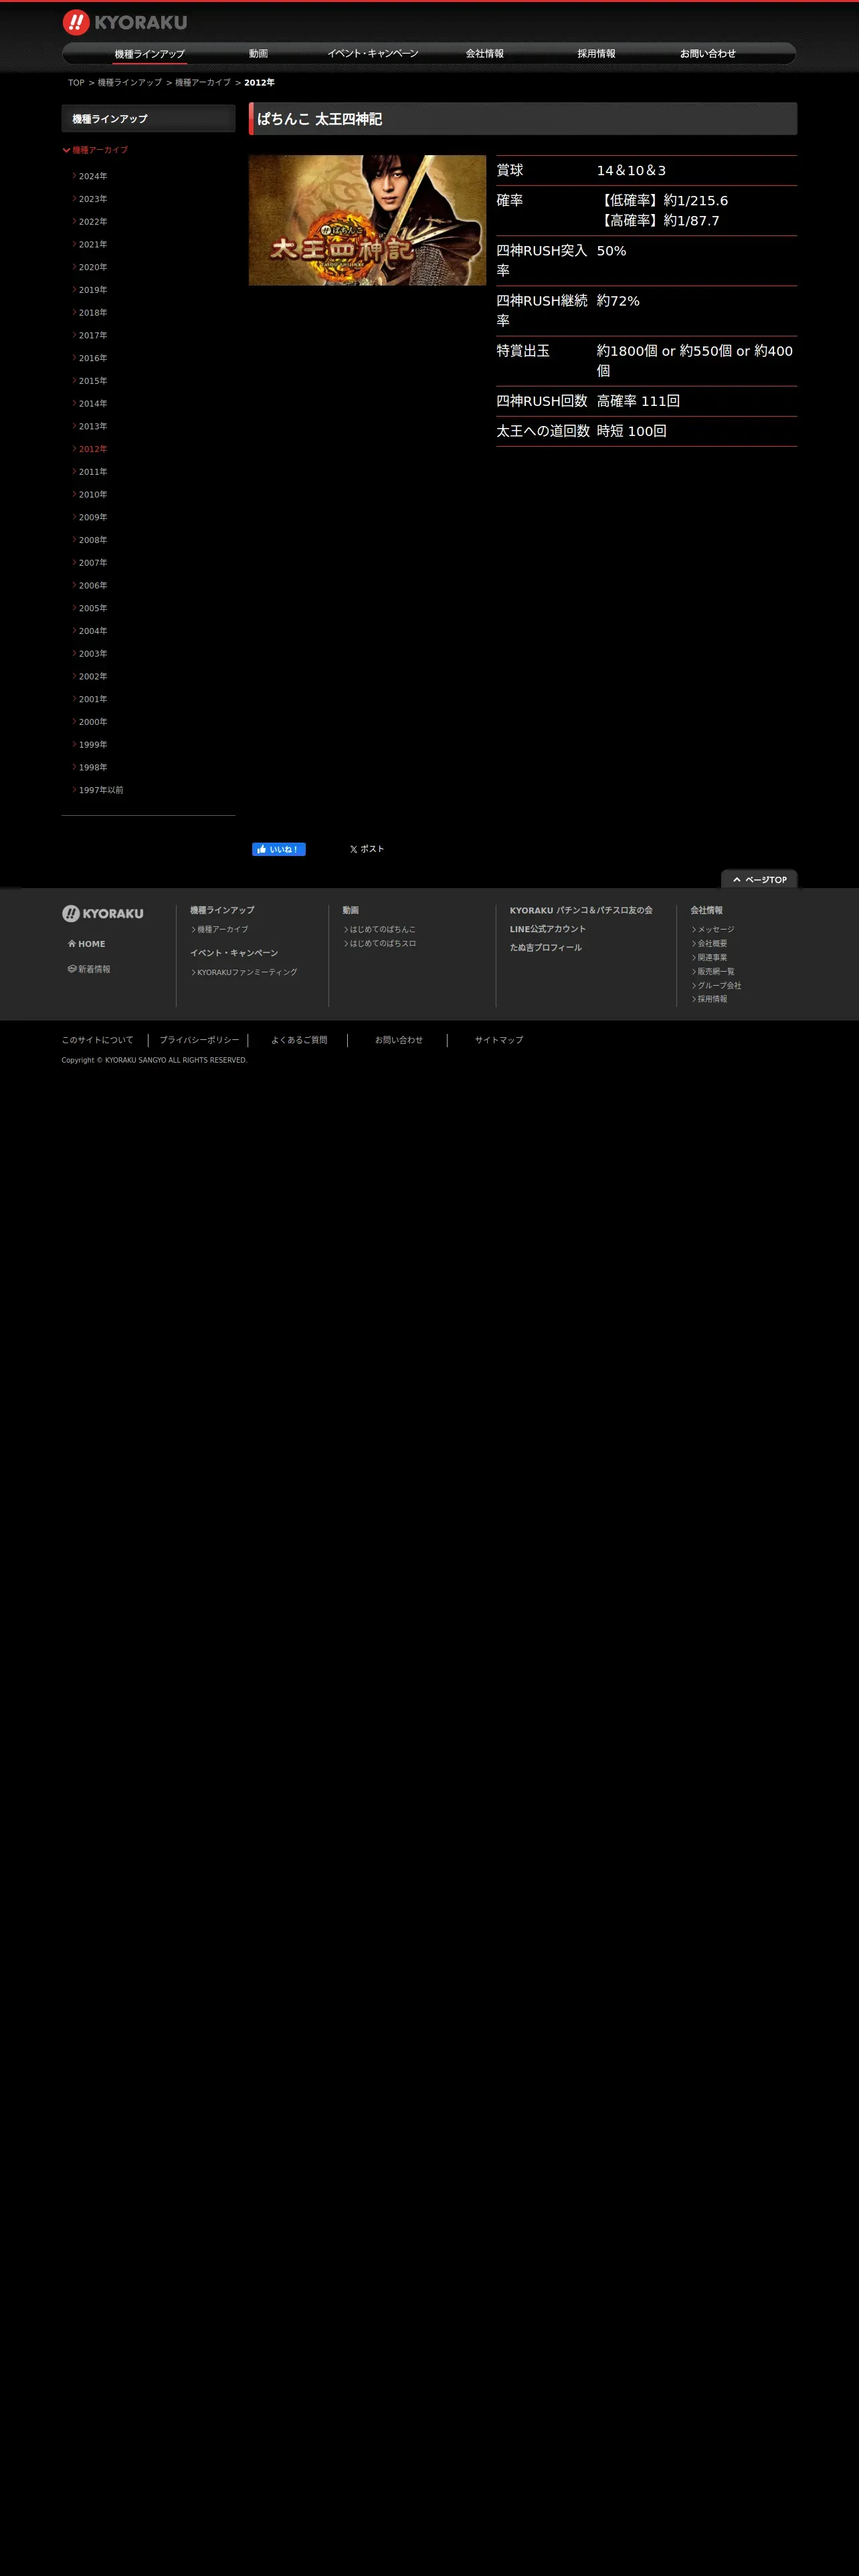Screen dimensions: 859x2576
Task: Open the イベント・キャンペーン navigation menu item
Action: (x=373, y=54)
